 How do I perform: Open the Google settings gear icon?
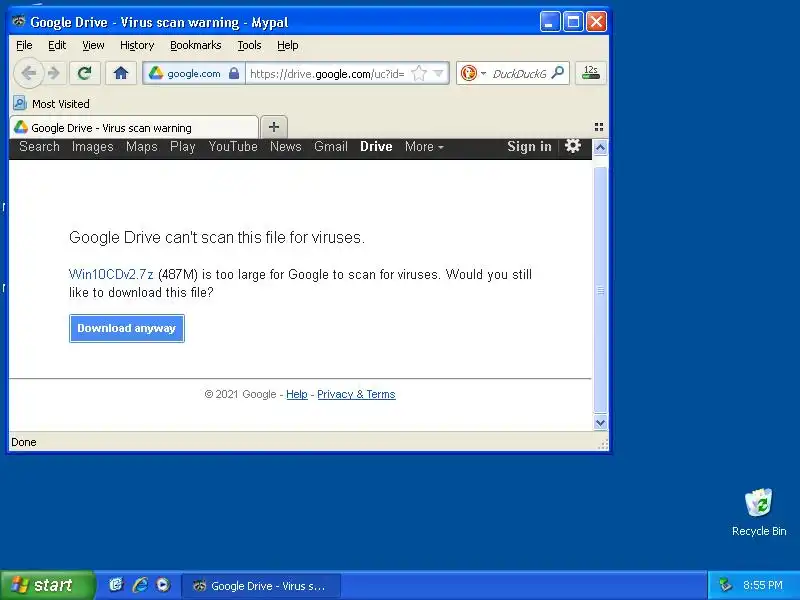(572, 146)
